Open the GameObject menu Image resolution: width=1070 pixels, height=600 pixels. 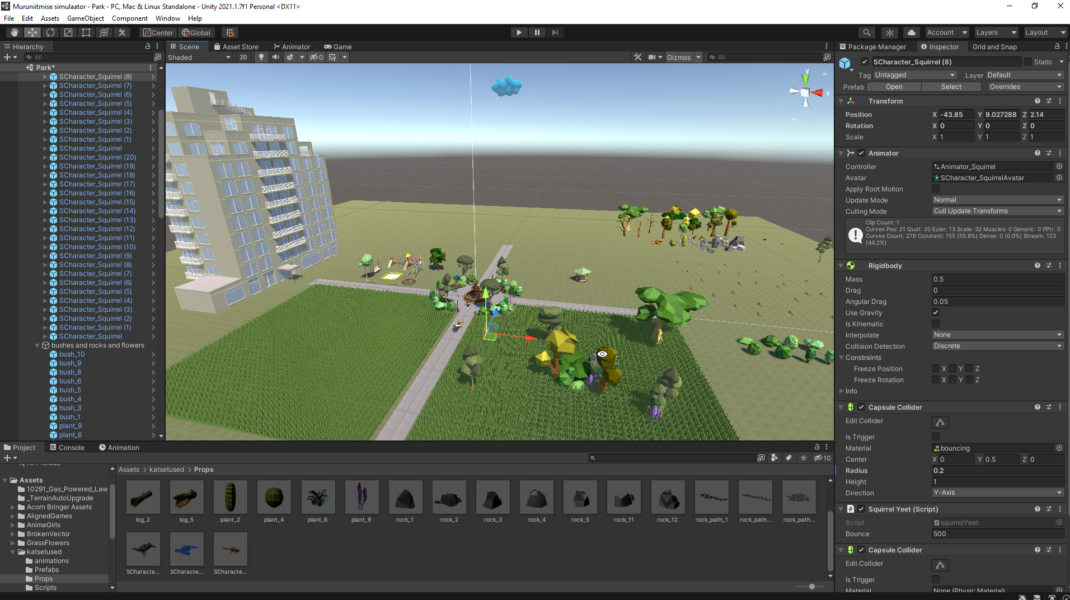[x=85, y=18]
